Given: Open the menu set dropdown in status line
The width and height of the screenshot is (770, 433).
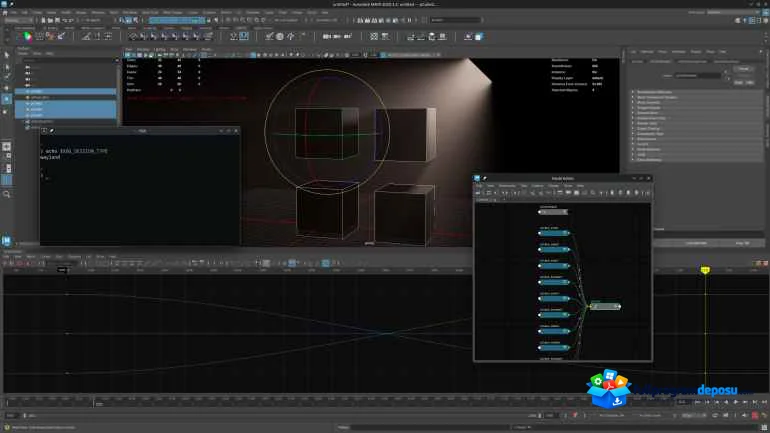Looking at the screenshot, I should coord(18,20).
